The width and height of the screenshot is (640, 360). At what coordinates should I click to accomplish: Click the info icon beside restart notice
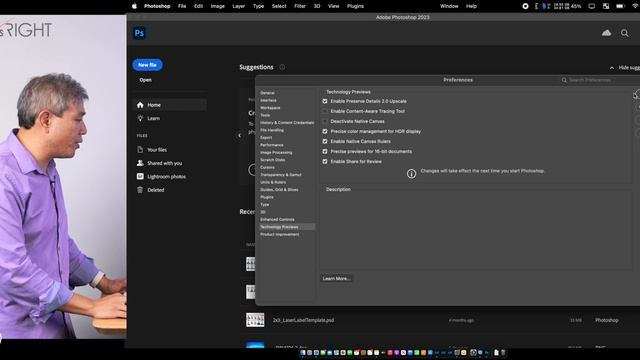tap(411, 174)
